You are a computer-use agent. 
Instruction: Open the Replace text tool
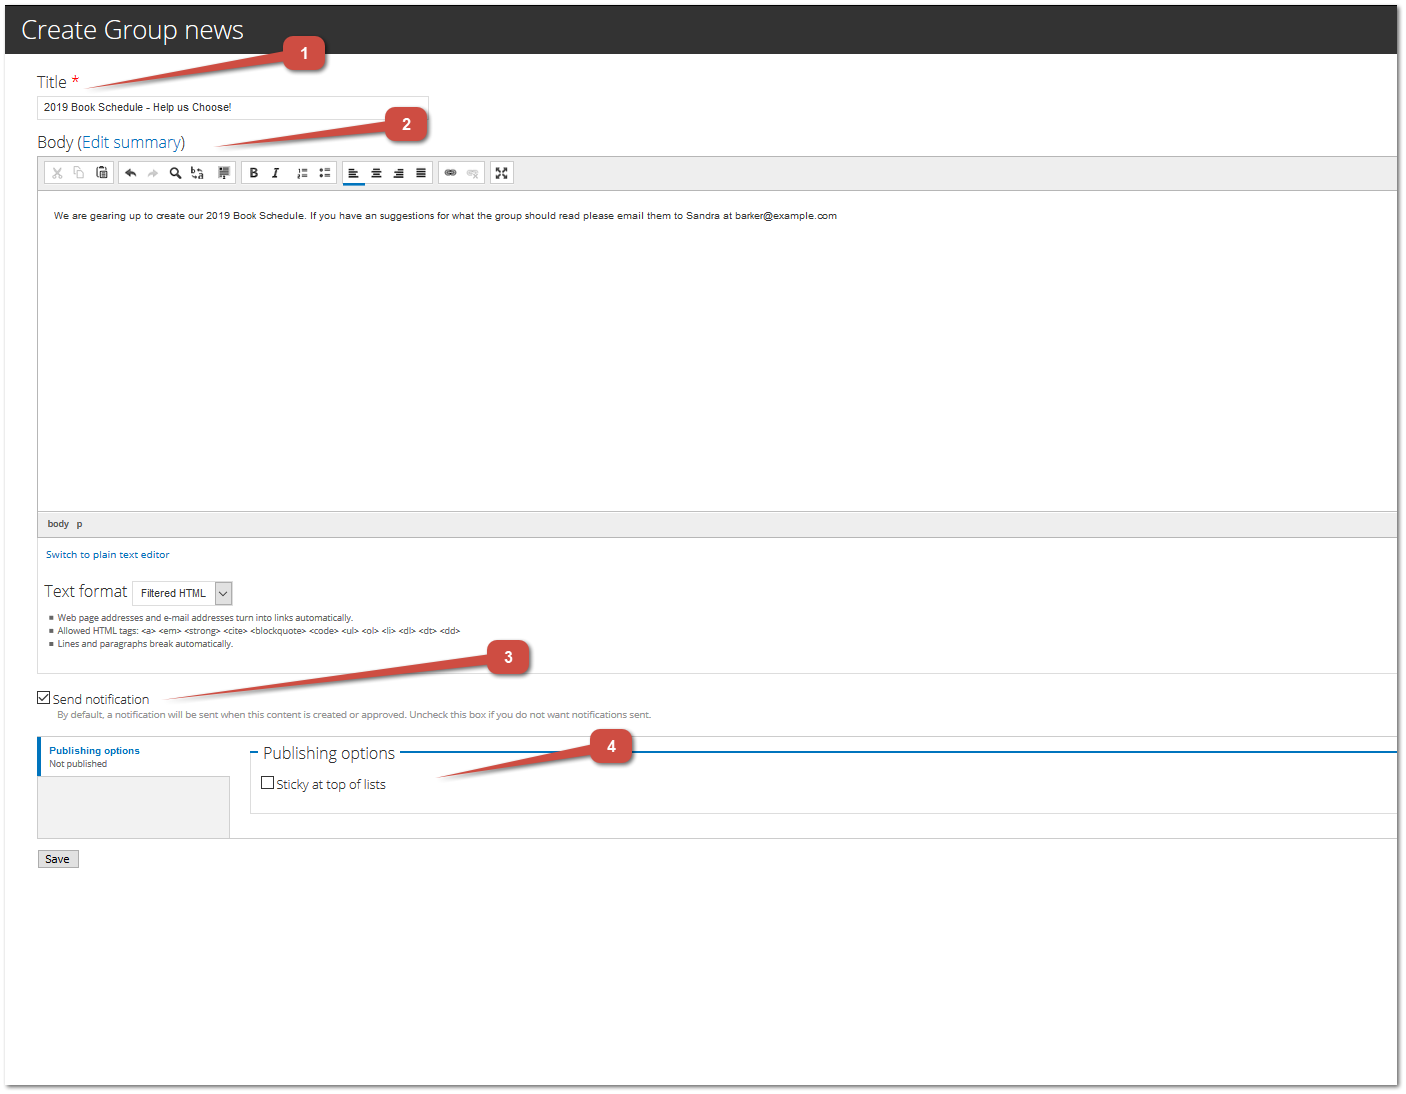(197, 173)
